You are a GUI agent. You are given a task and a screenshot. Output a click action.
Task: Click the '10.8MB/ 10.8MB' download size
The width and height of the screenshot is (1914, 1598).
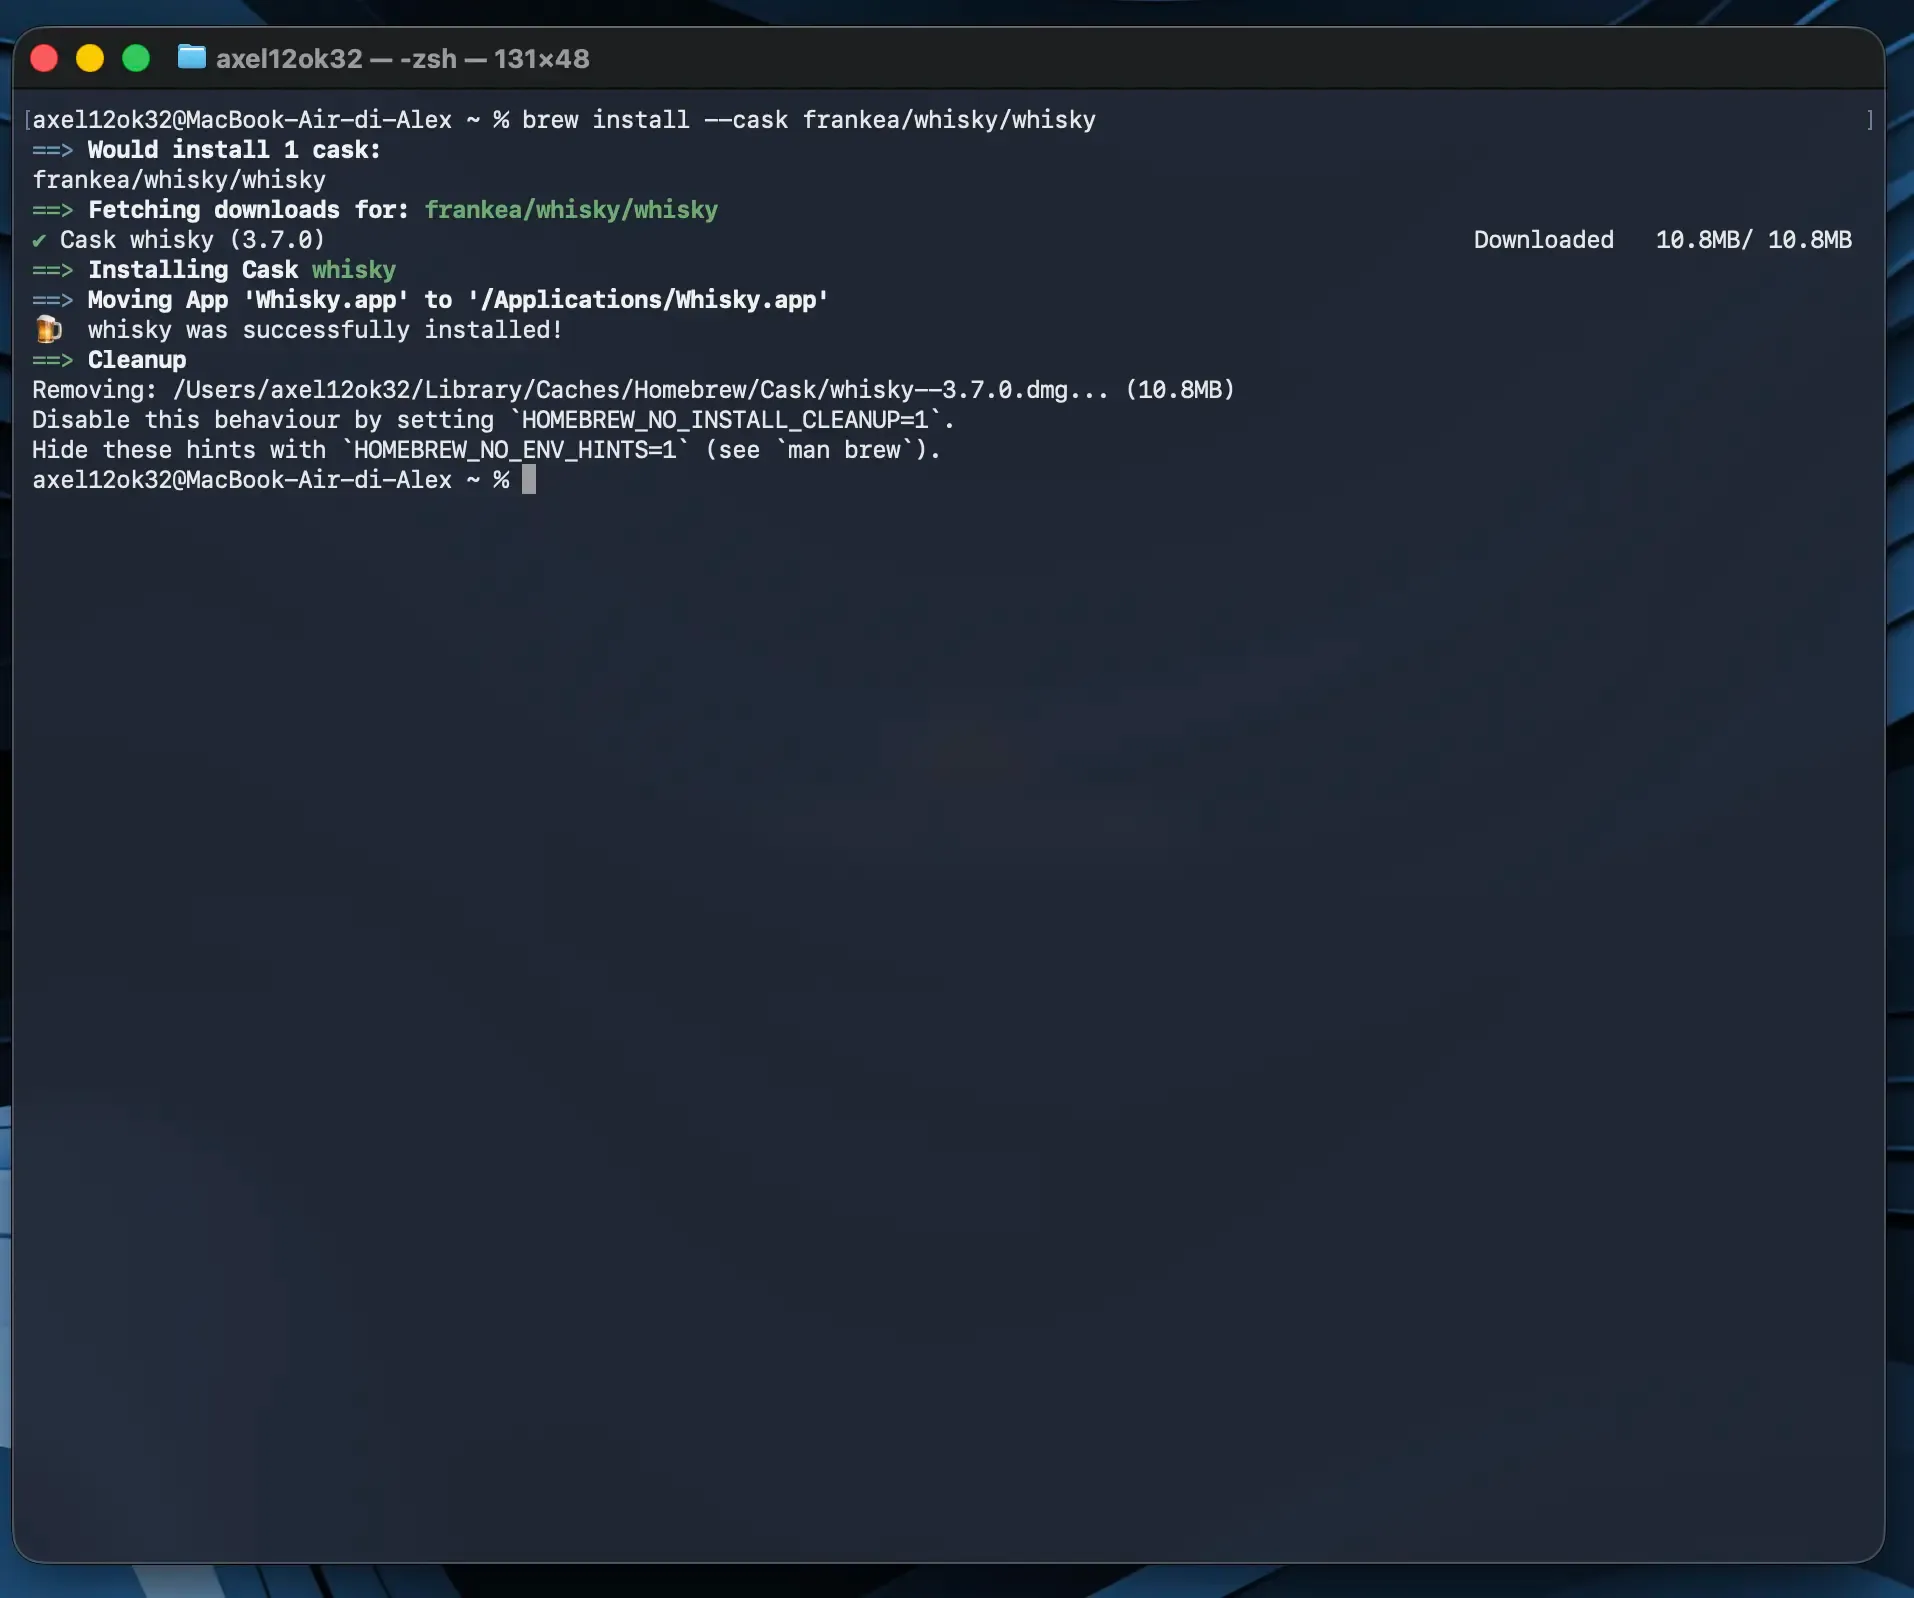click(x=1753, y=240)
